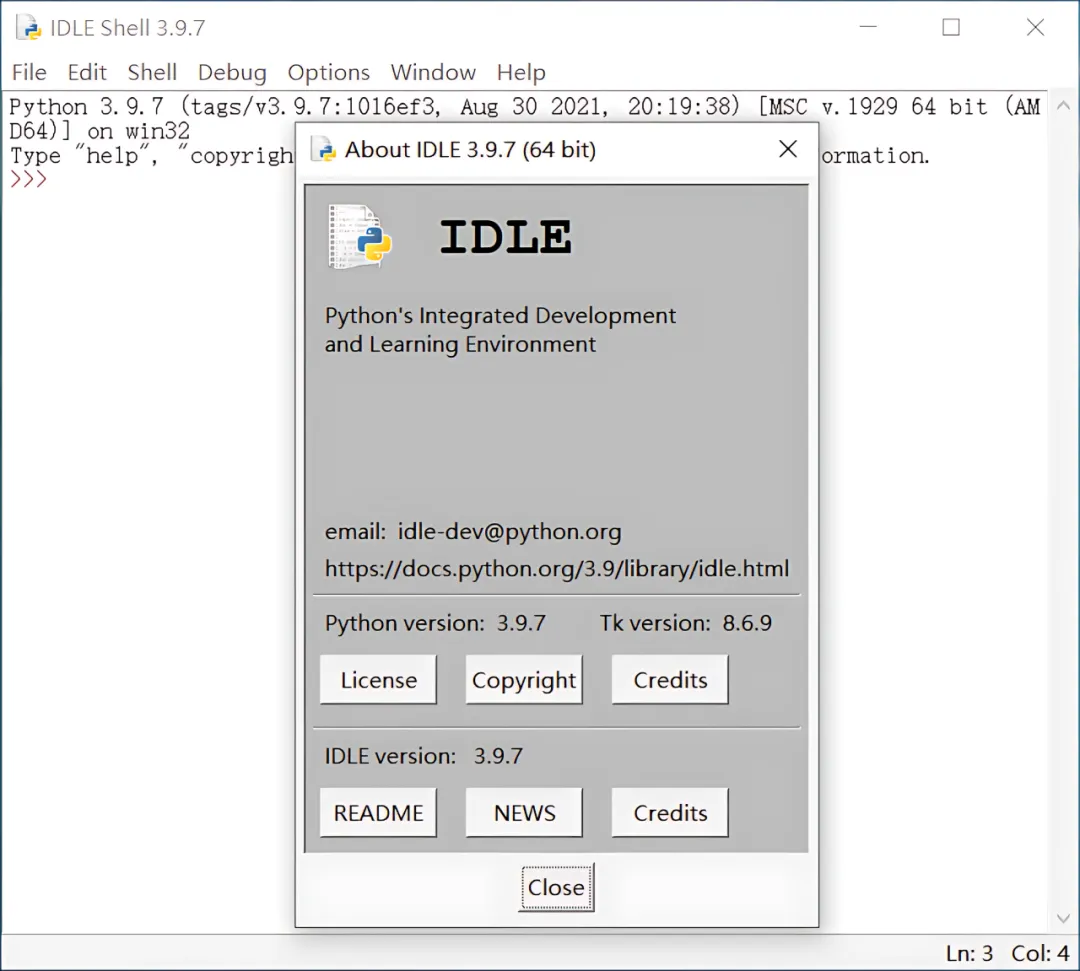This screenshot has height=971, width=1080.
Task: Show Python Copyright information
Action: tap(524, 680)
